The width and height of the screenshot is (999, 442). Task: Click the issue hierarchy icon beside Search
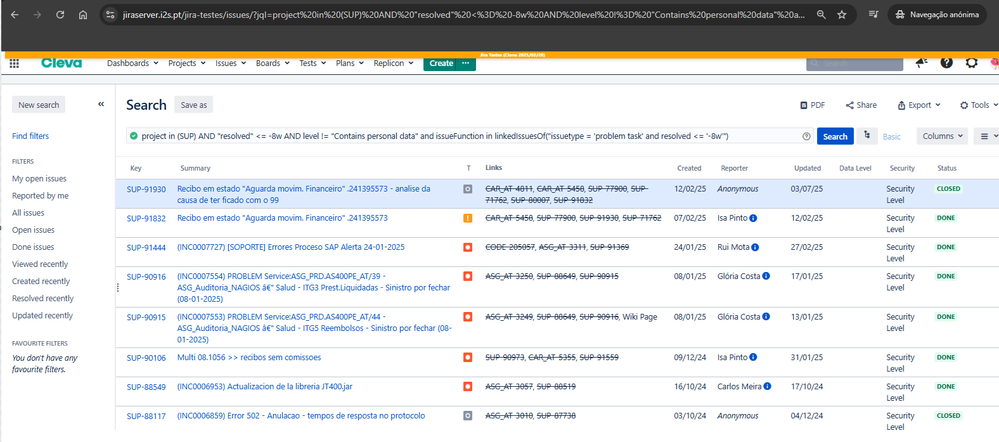pos(866,136)
